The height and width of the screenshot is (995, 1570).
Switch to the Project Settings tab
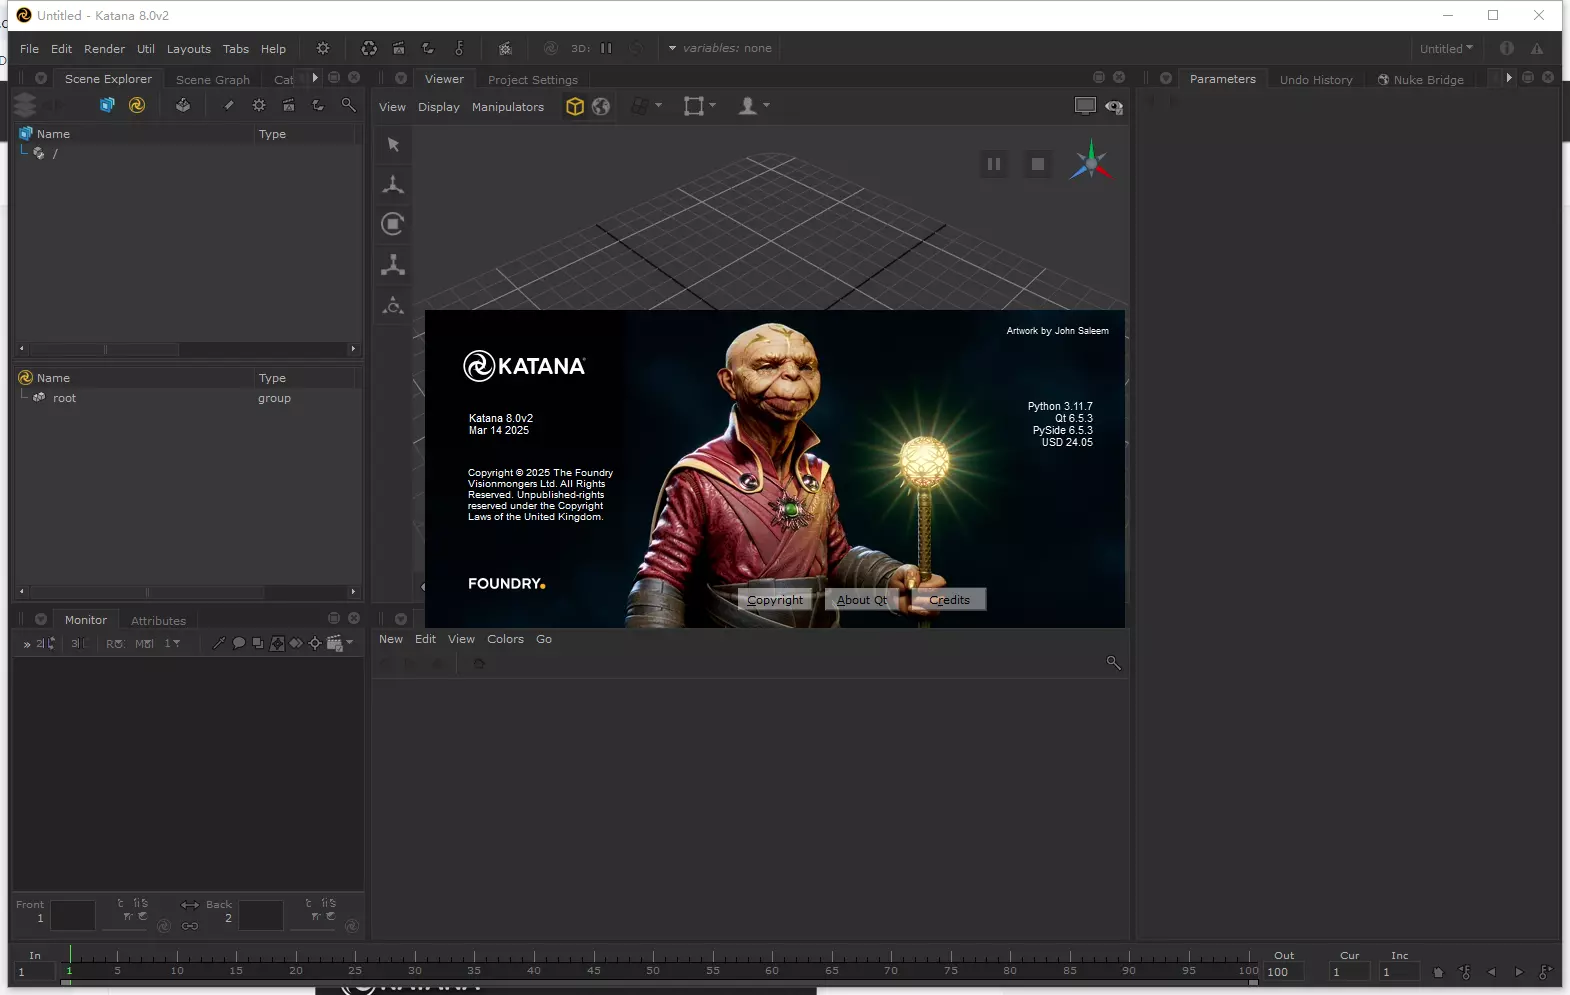pos(533,80)
